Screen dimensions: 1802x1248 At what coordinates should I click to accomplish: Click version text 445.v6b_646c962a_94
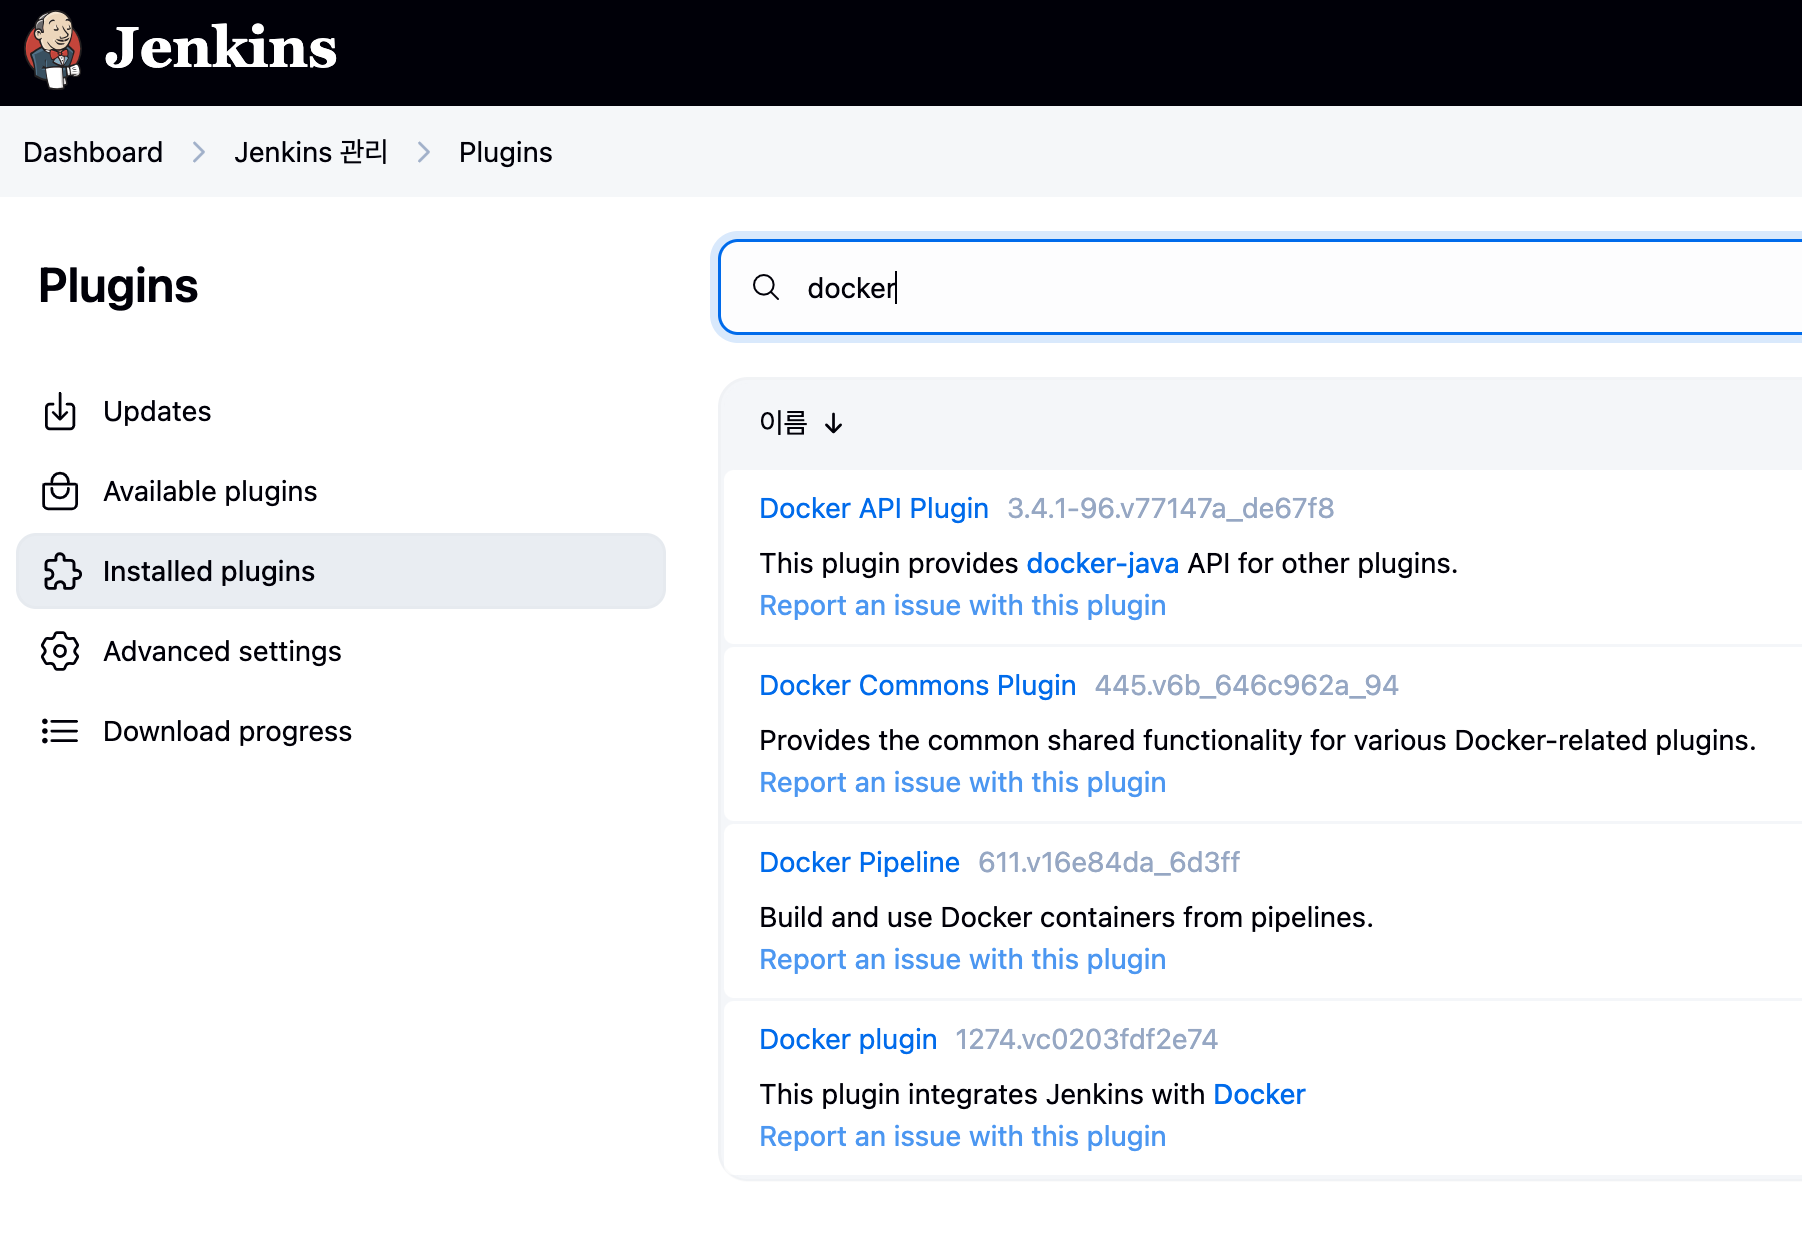pos(1246,685)
